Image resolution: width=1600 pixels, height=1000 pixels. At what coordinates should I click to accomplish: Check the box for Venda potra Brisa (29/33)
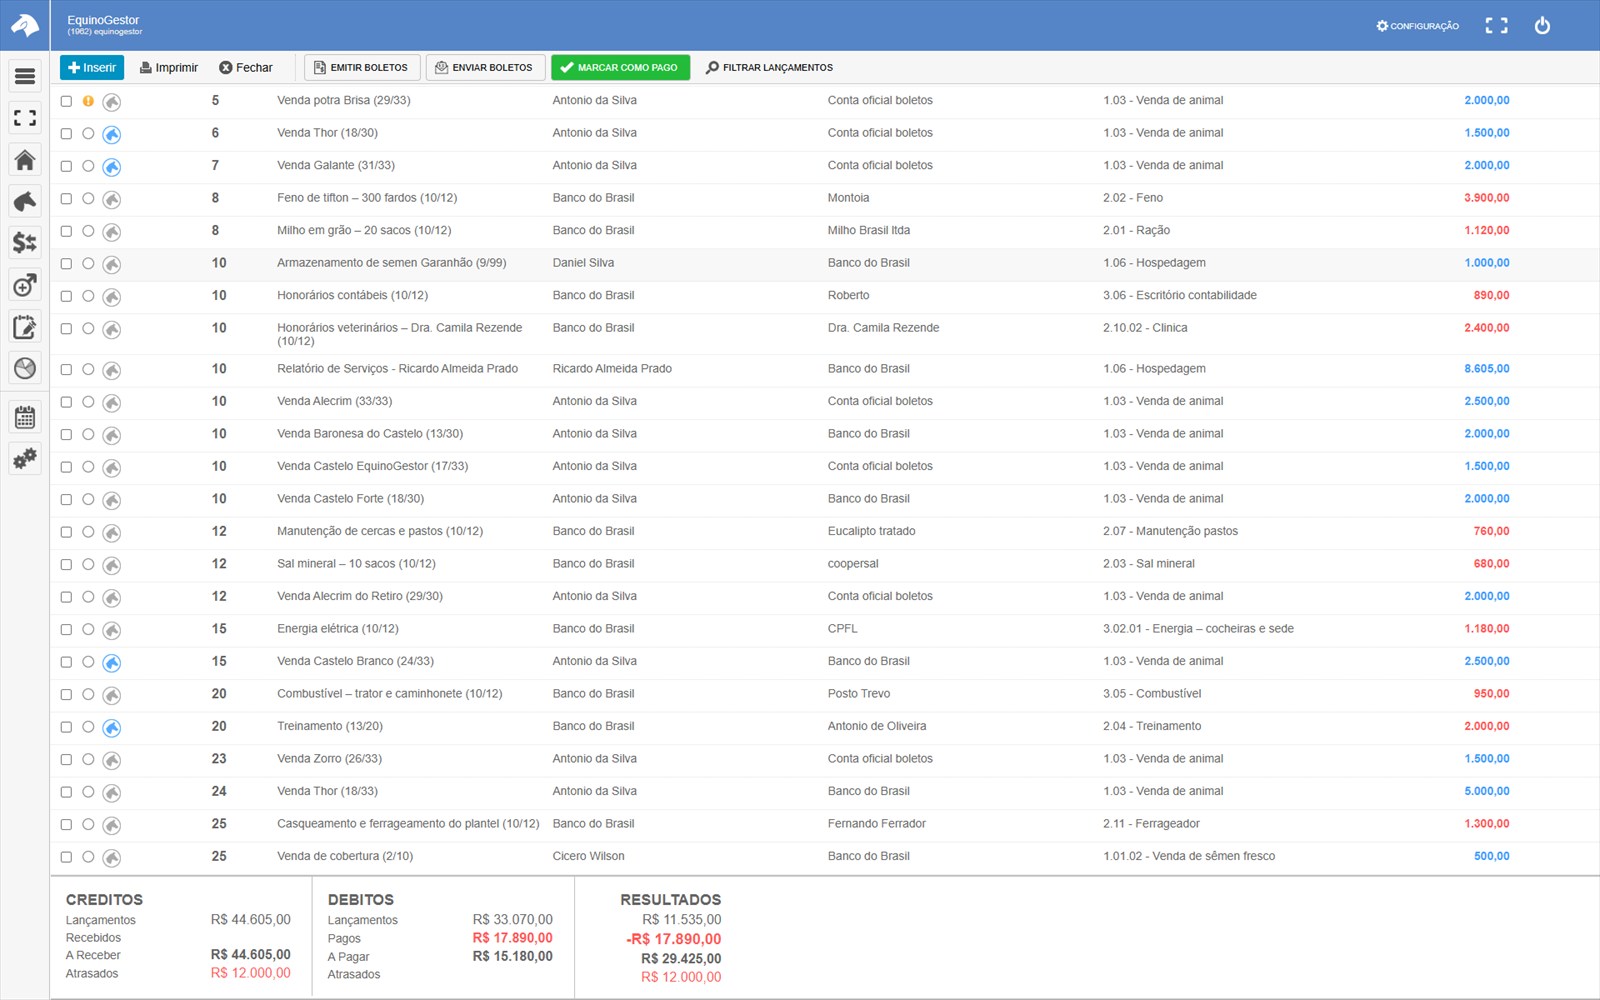tap(66, 101)
